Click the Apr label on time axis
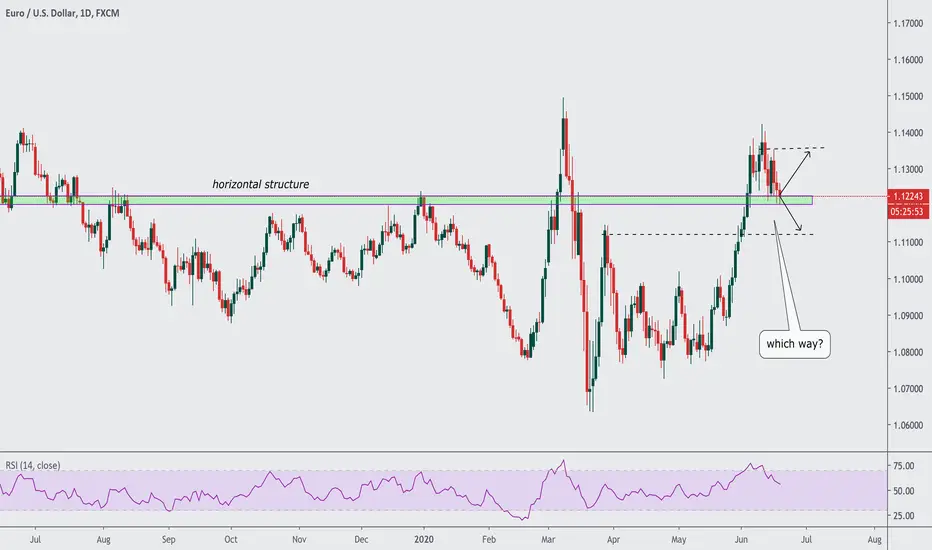Screen dimensions: 932x550 (x=613, y=540)
